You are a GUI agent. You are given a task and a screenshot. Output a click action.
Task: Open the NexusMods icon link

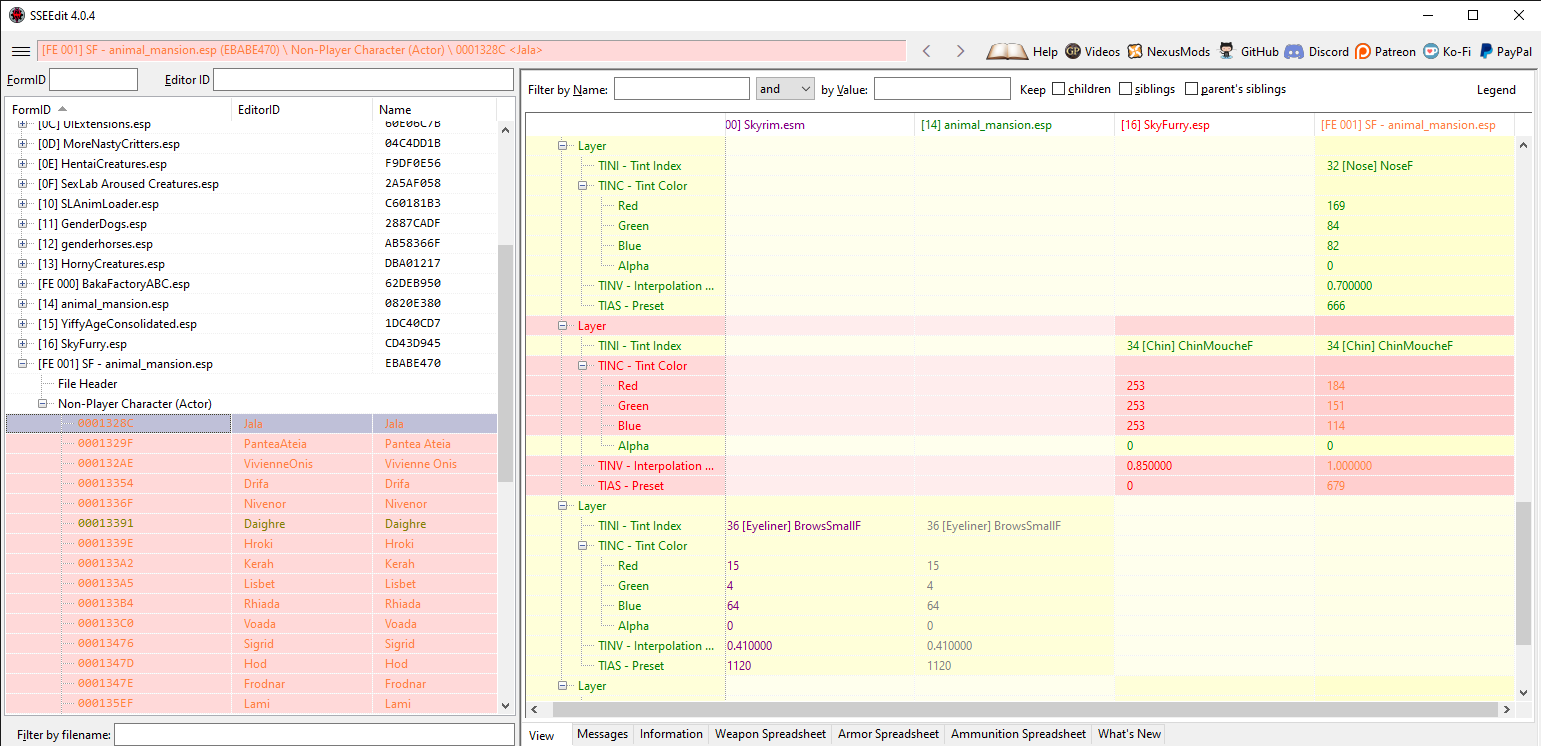[x=1135, y=51]
